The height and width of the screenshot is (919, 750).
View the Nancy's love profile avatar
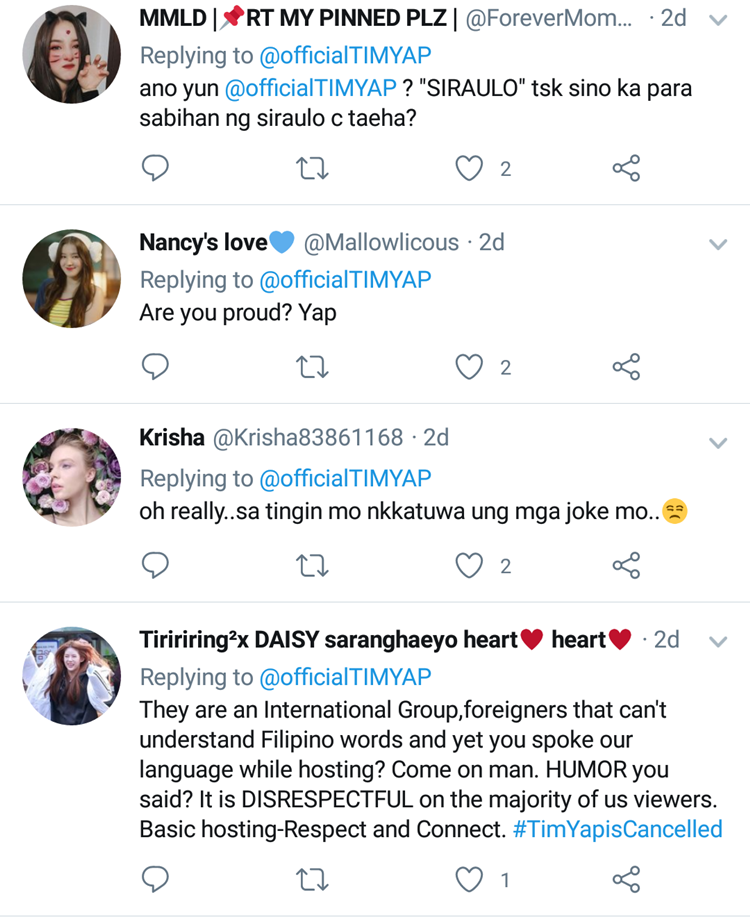point(71,279)
